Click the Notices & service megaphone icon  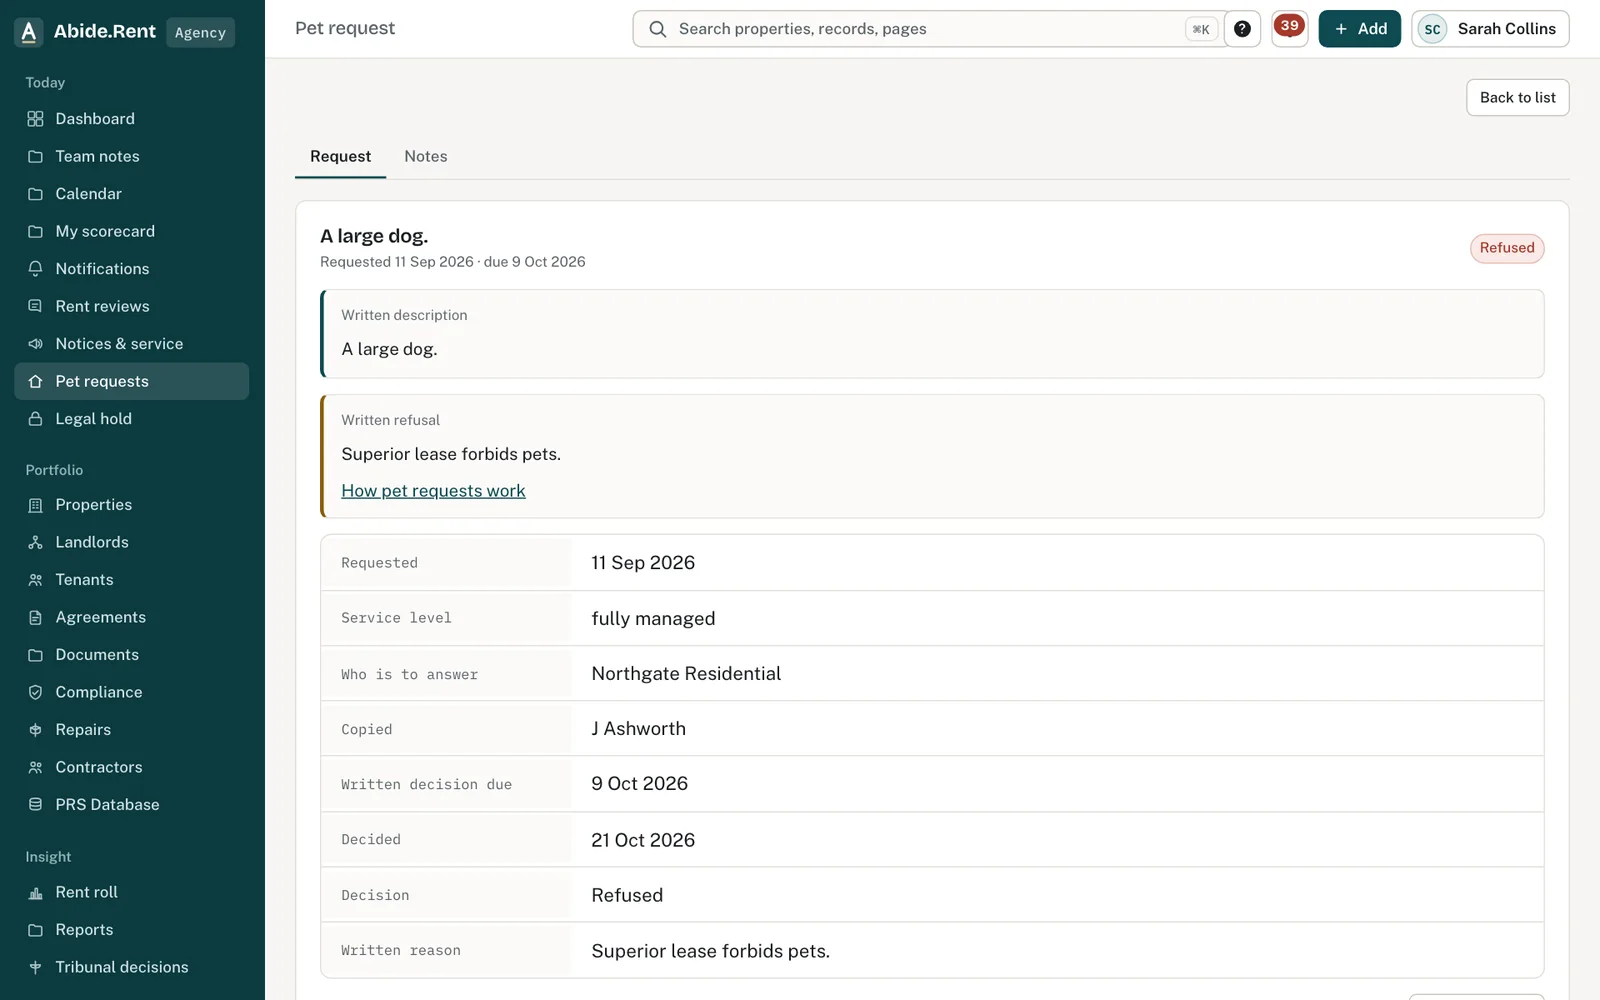(35, 344)
